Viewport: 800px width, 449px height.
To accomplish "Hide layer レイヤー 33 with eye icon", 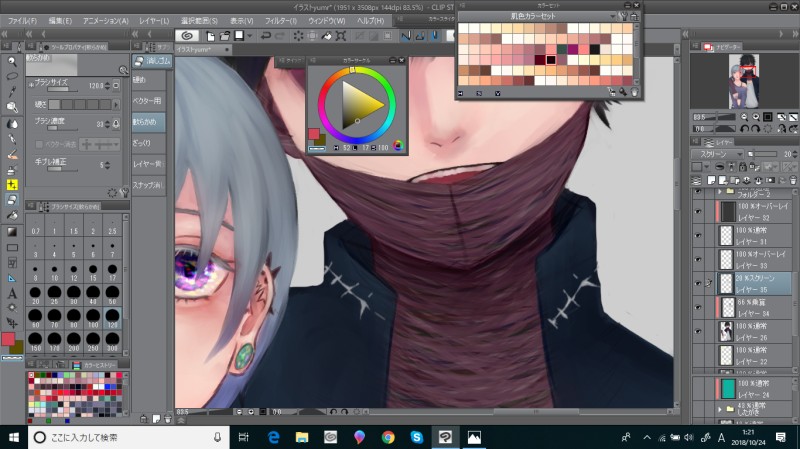I will [x=698, y=259].
